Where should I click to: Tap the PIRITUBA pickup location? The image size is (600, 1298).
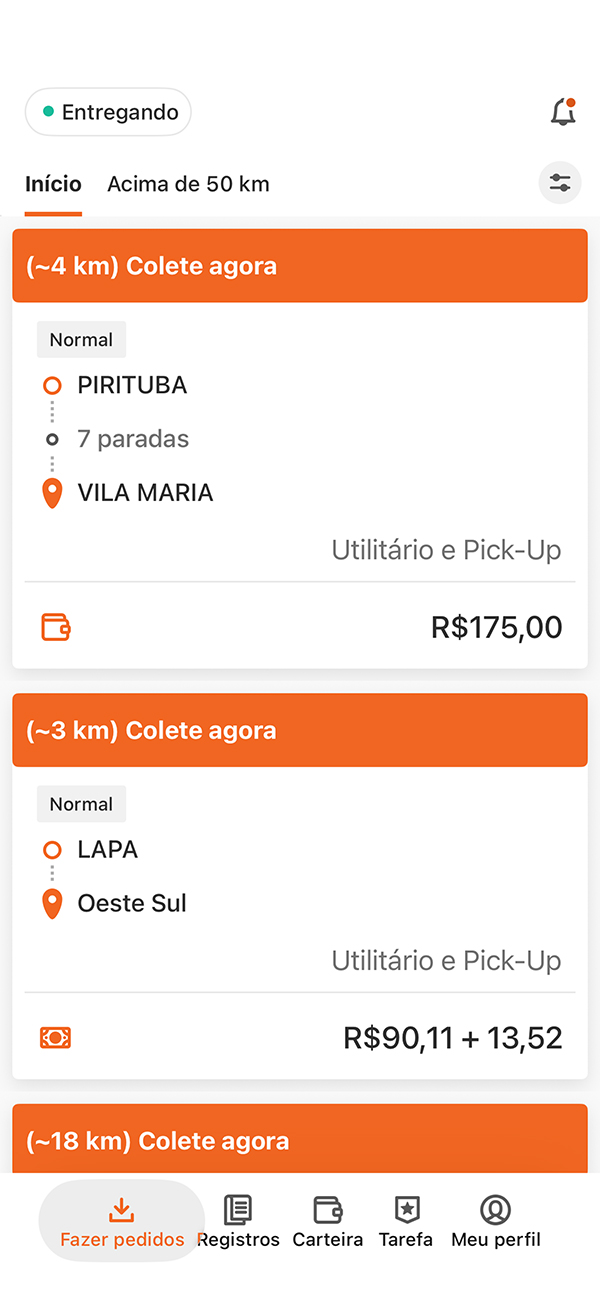[x=132, y=385]
